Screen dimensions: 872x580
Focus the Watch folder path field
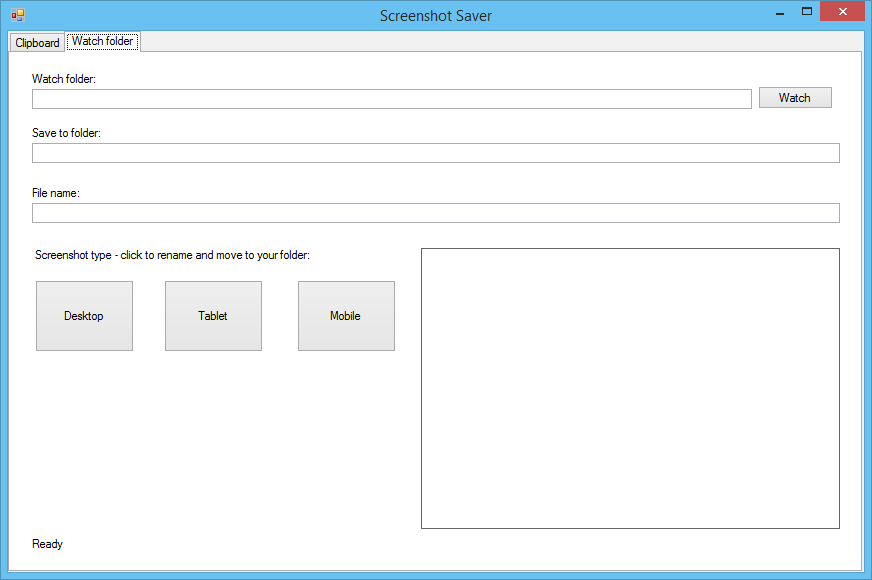click(x=392, y=99)
